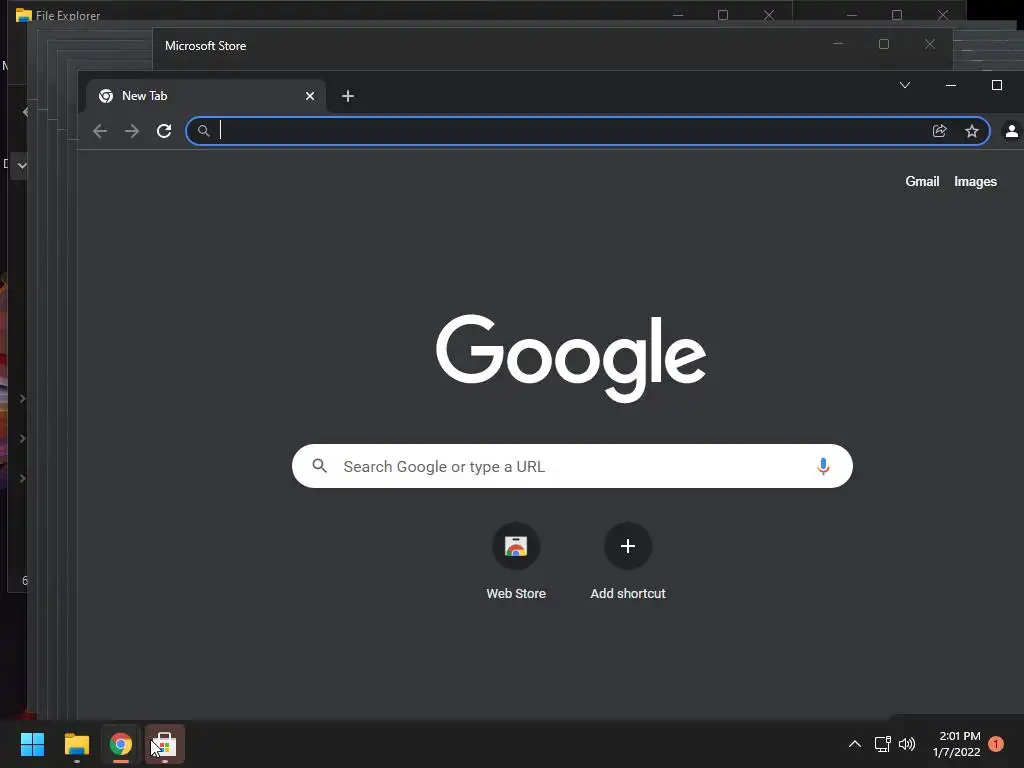Minimize the Microsoft Store window
The width and height of the screenshot is (1024, 768).
[x=838, y=44]
